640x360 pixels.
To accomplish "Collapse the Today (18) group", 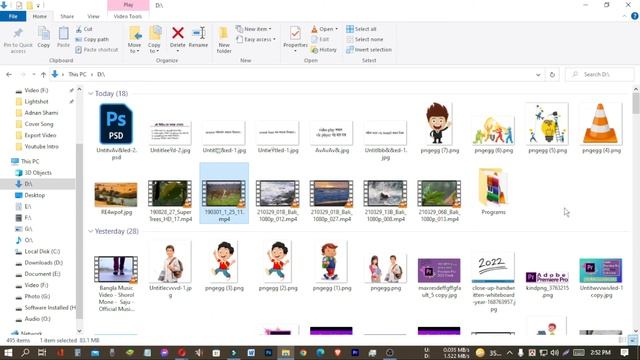I will pos(91,93).
